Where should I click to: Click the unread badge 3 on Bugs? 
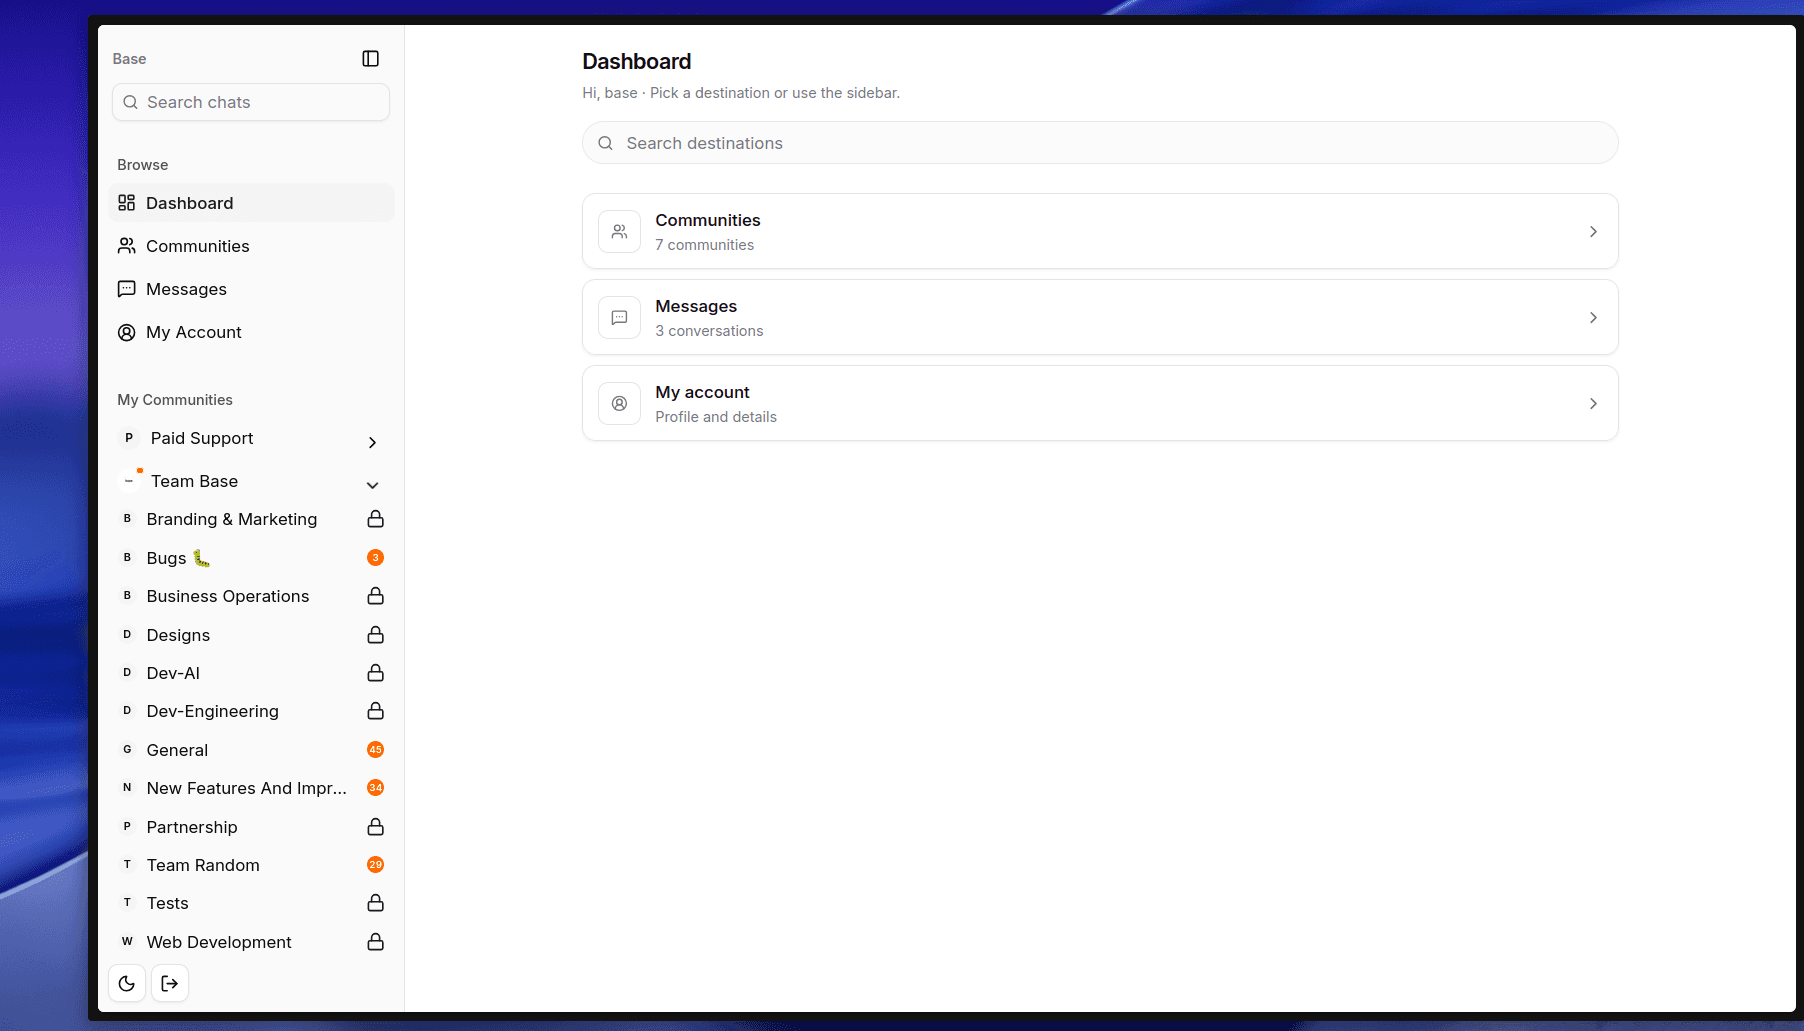pyautogui.click(x=376, y=558)
